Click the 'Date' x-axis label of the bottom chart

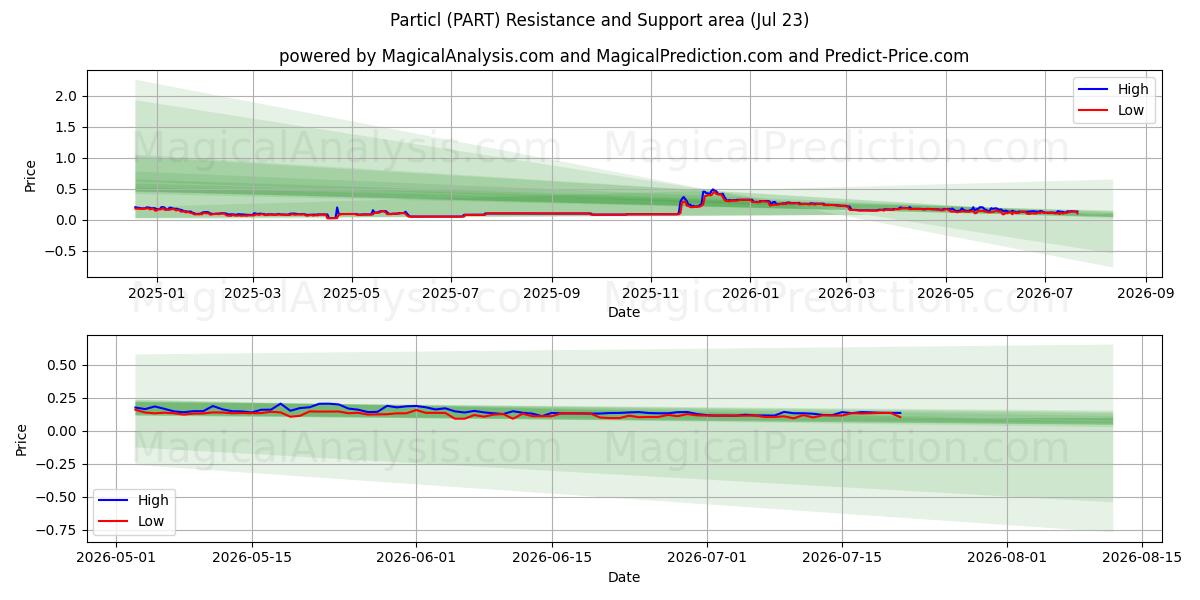tap(624, 577)
